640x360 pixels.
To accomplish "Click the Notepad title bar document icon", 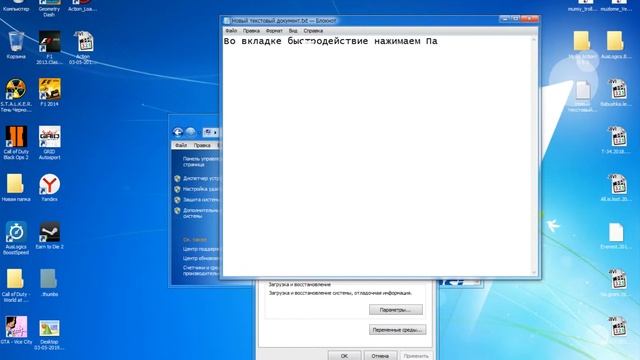I will tap(227, 20).
